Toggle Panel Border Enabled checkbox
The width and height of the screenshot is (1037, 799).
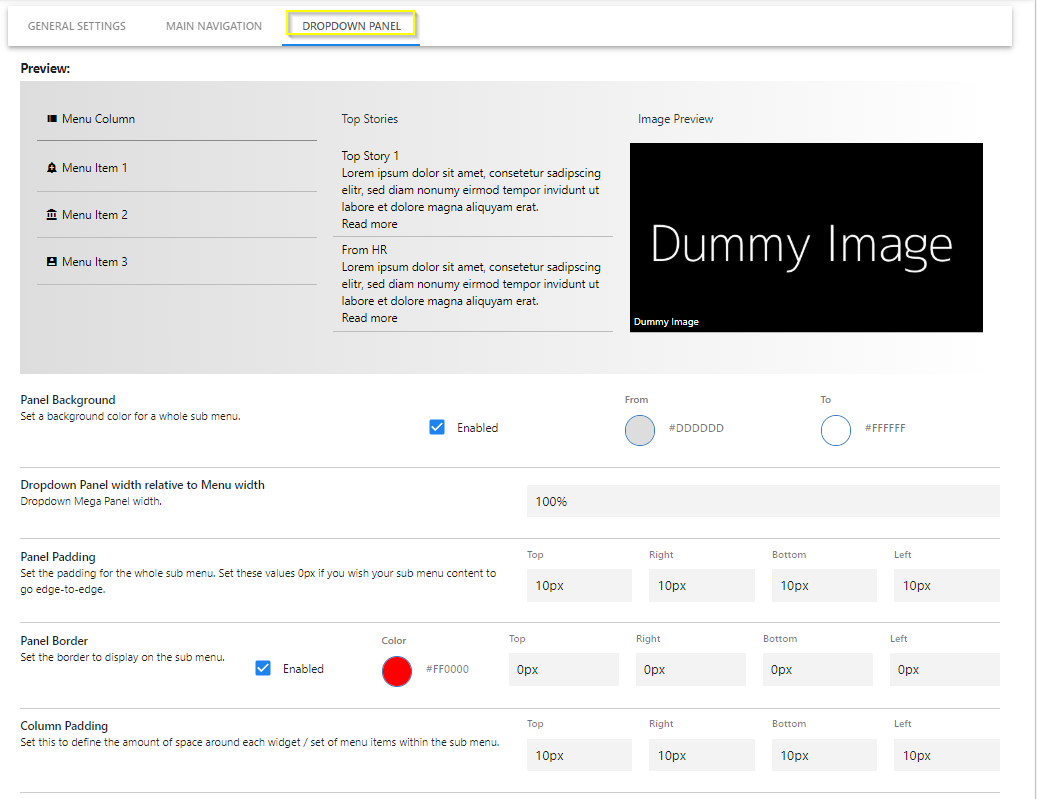point(263,668)
